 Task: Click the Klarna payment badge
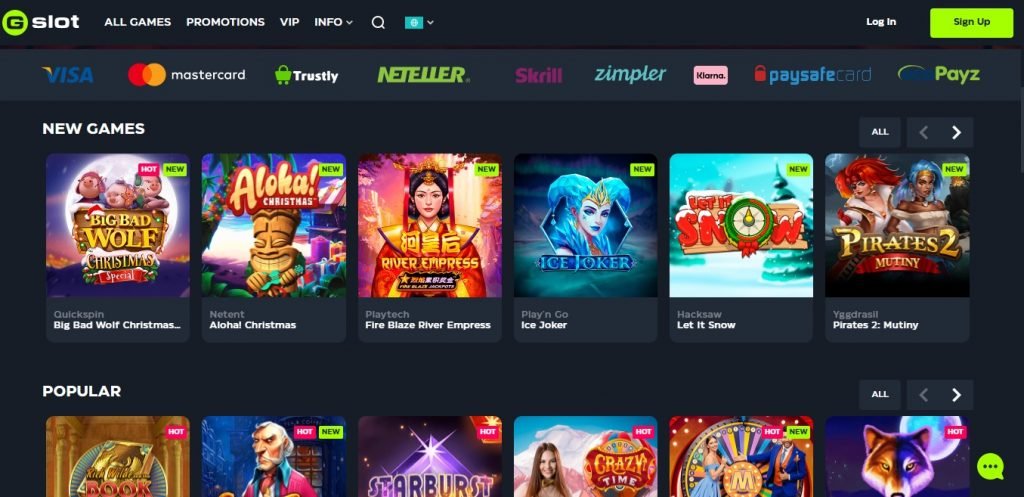tap(711, 75)
